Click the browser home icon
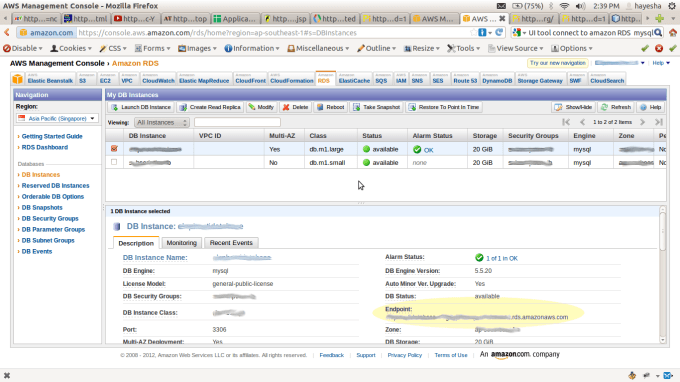Screen dimensions: 680x382 pos(673,33)
